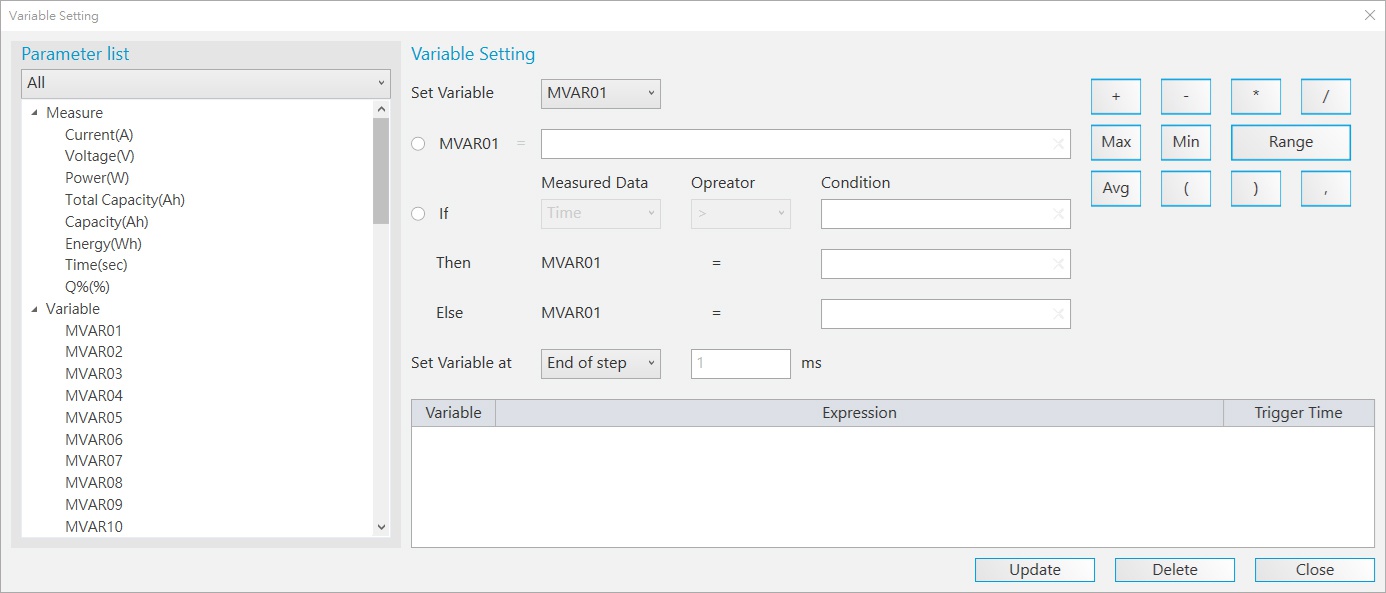Click the Update button

coord(1034,570)
